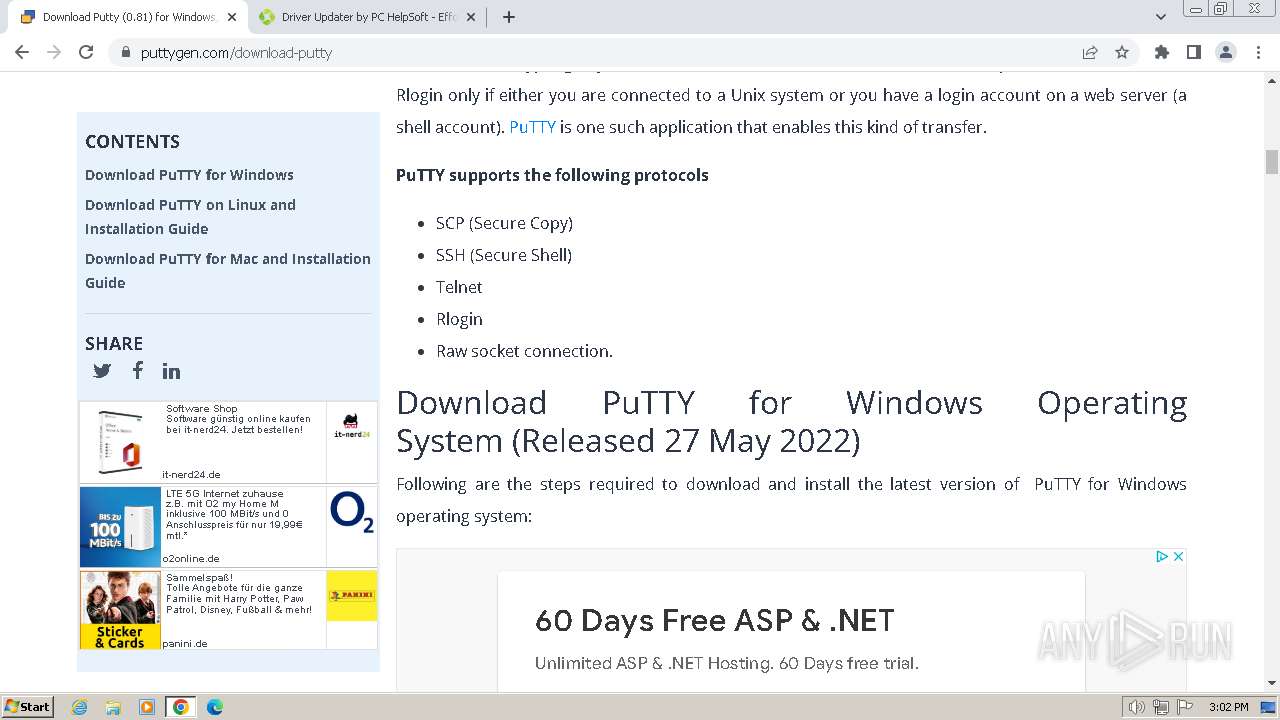Open the it-nerd24 Software Shop ad
This screenshot has height=720, width=1280.
229,442
